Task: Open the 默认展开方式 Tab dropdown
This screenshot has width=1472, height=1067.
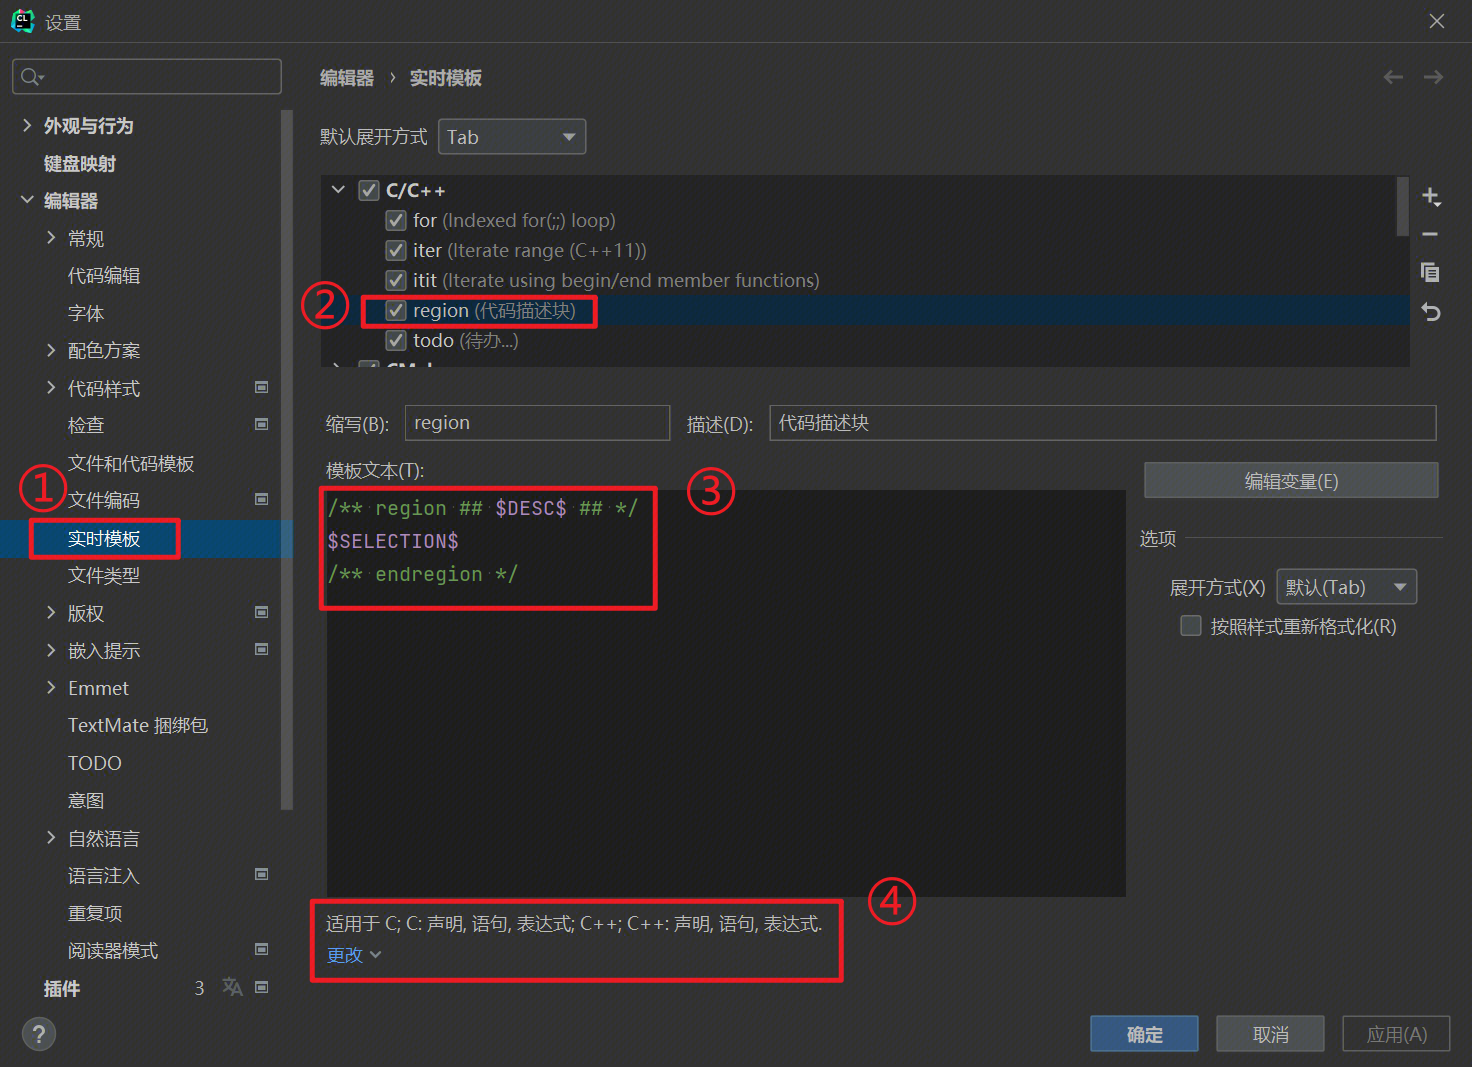Action: coord(512,137)
